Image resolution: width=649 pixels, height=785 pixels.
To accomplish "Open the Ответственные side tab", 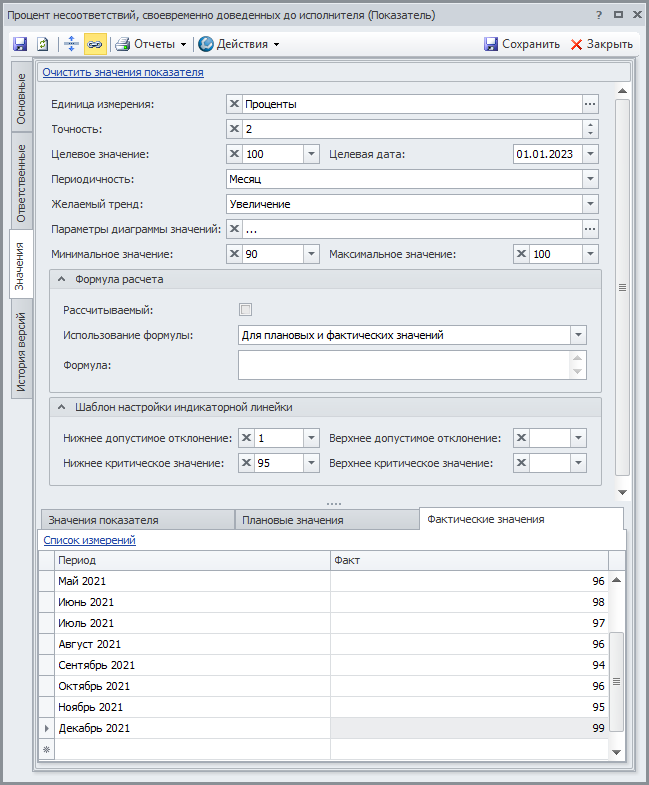I will [x=21, y=183].
